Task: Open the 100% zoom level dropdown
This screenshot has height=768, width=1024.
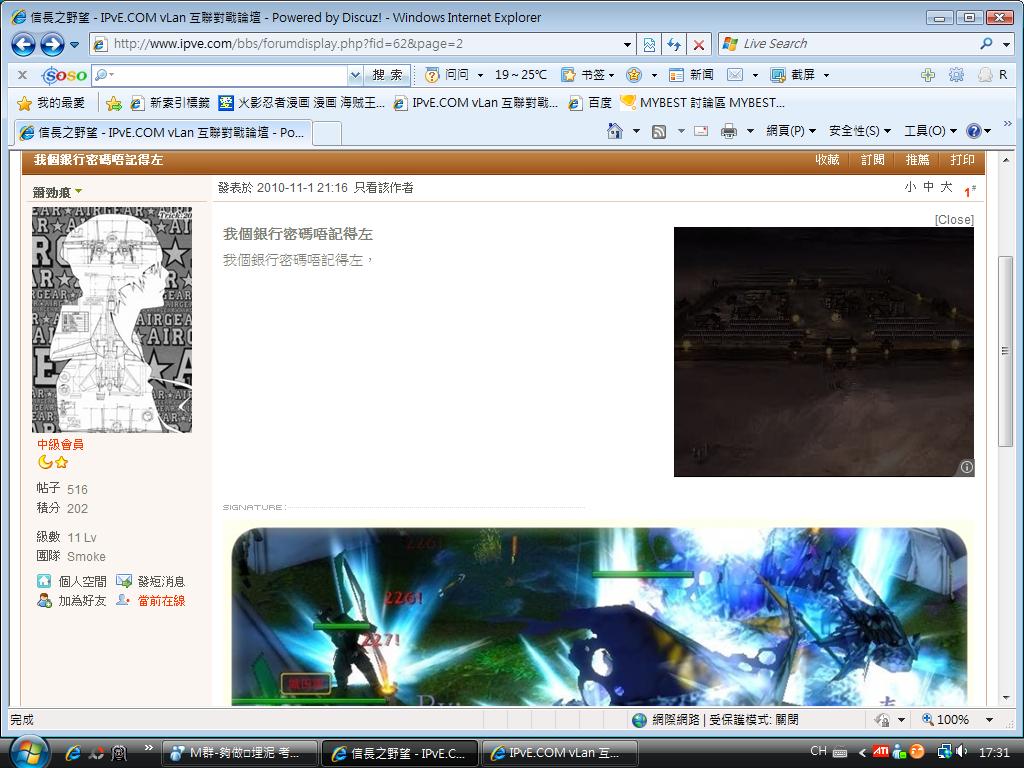Action: pos(989,719)
